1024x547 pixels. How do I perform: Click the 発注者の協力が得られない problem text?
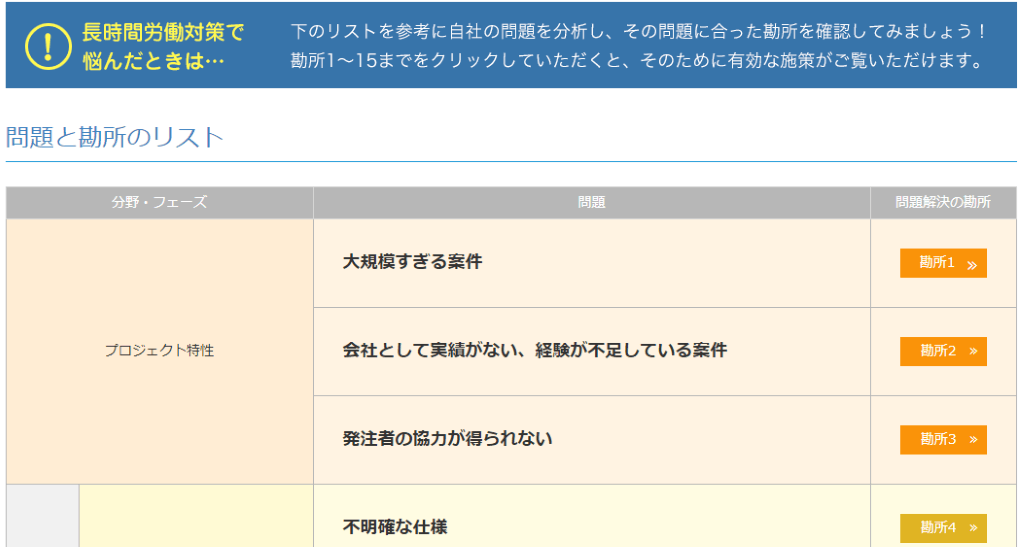447,439
